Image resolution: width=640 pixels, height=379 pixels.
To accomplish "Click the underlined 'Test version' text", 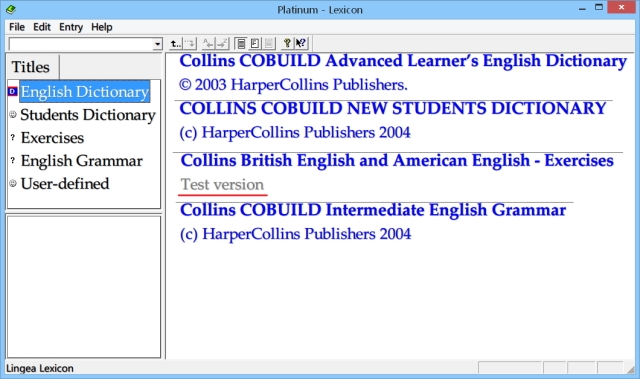I will tap(222, 184).
